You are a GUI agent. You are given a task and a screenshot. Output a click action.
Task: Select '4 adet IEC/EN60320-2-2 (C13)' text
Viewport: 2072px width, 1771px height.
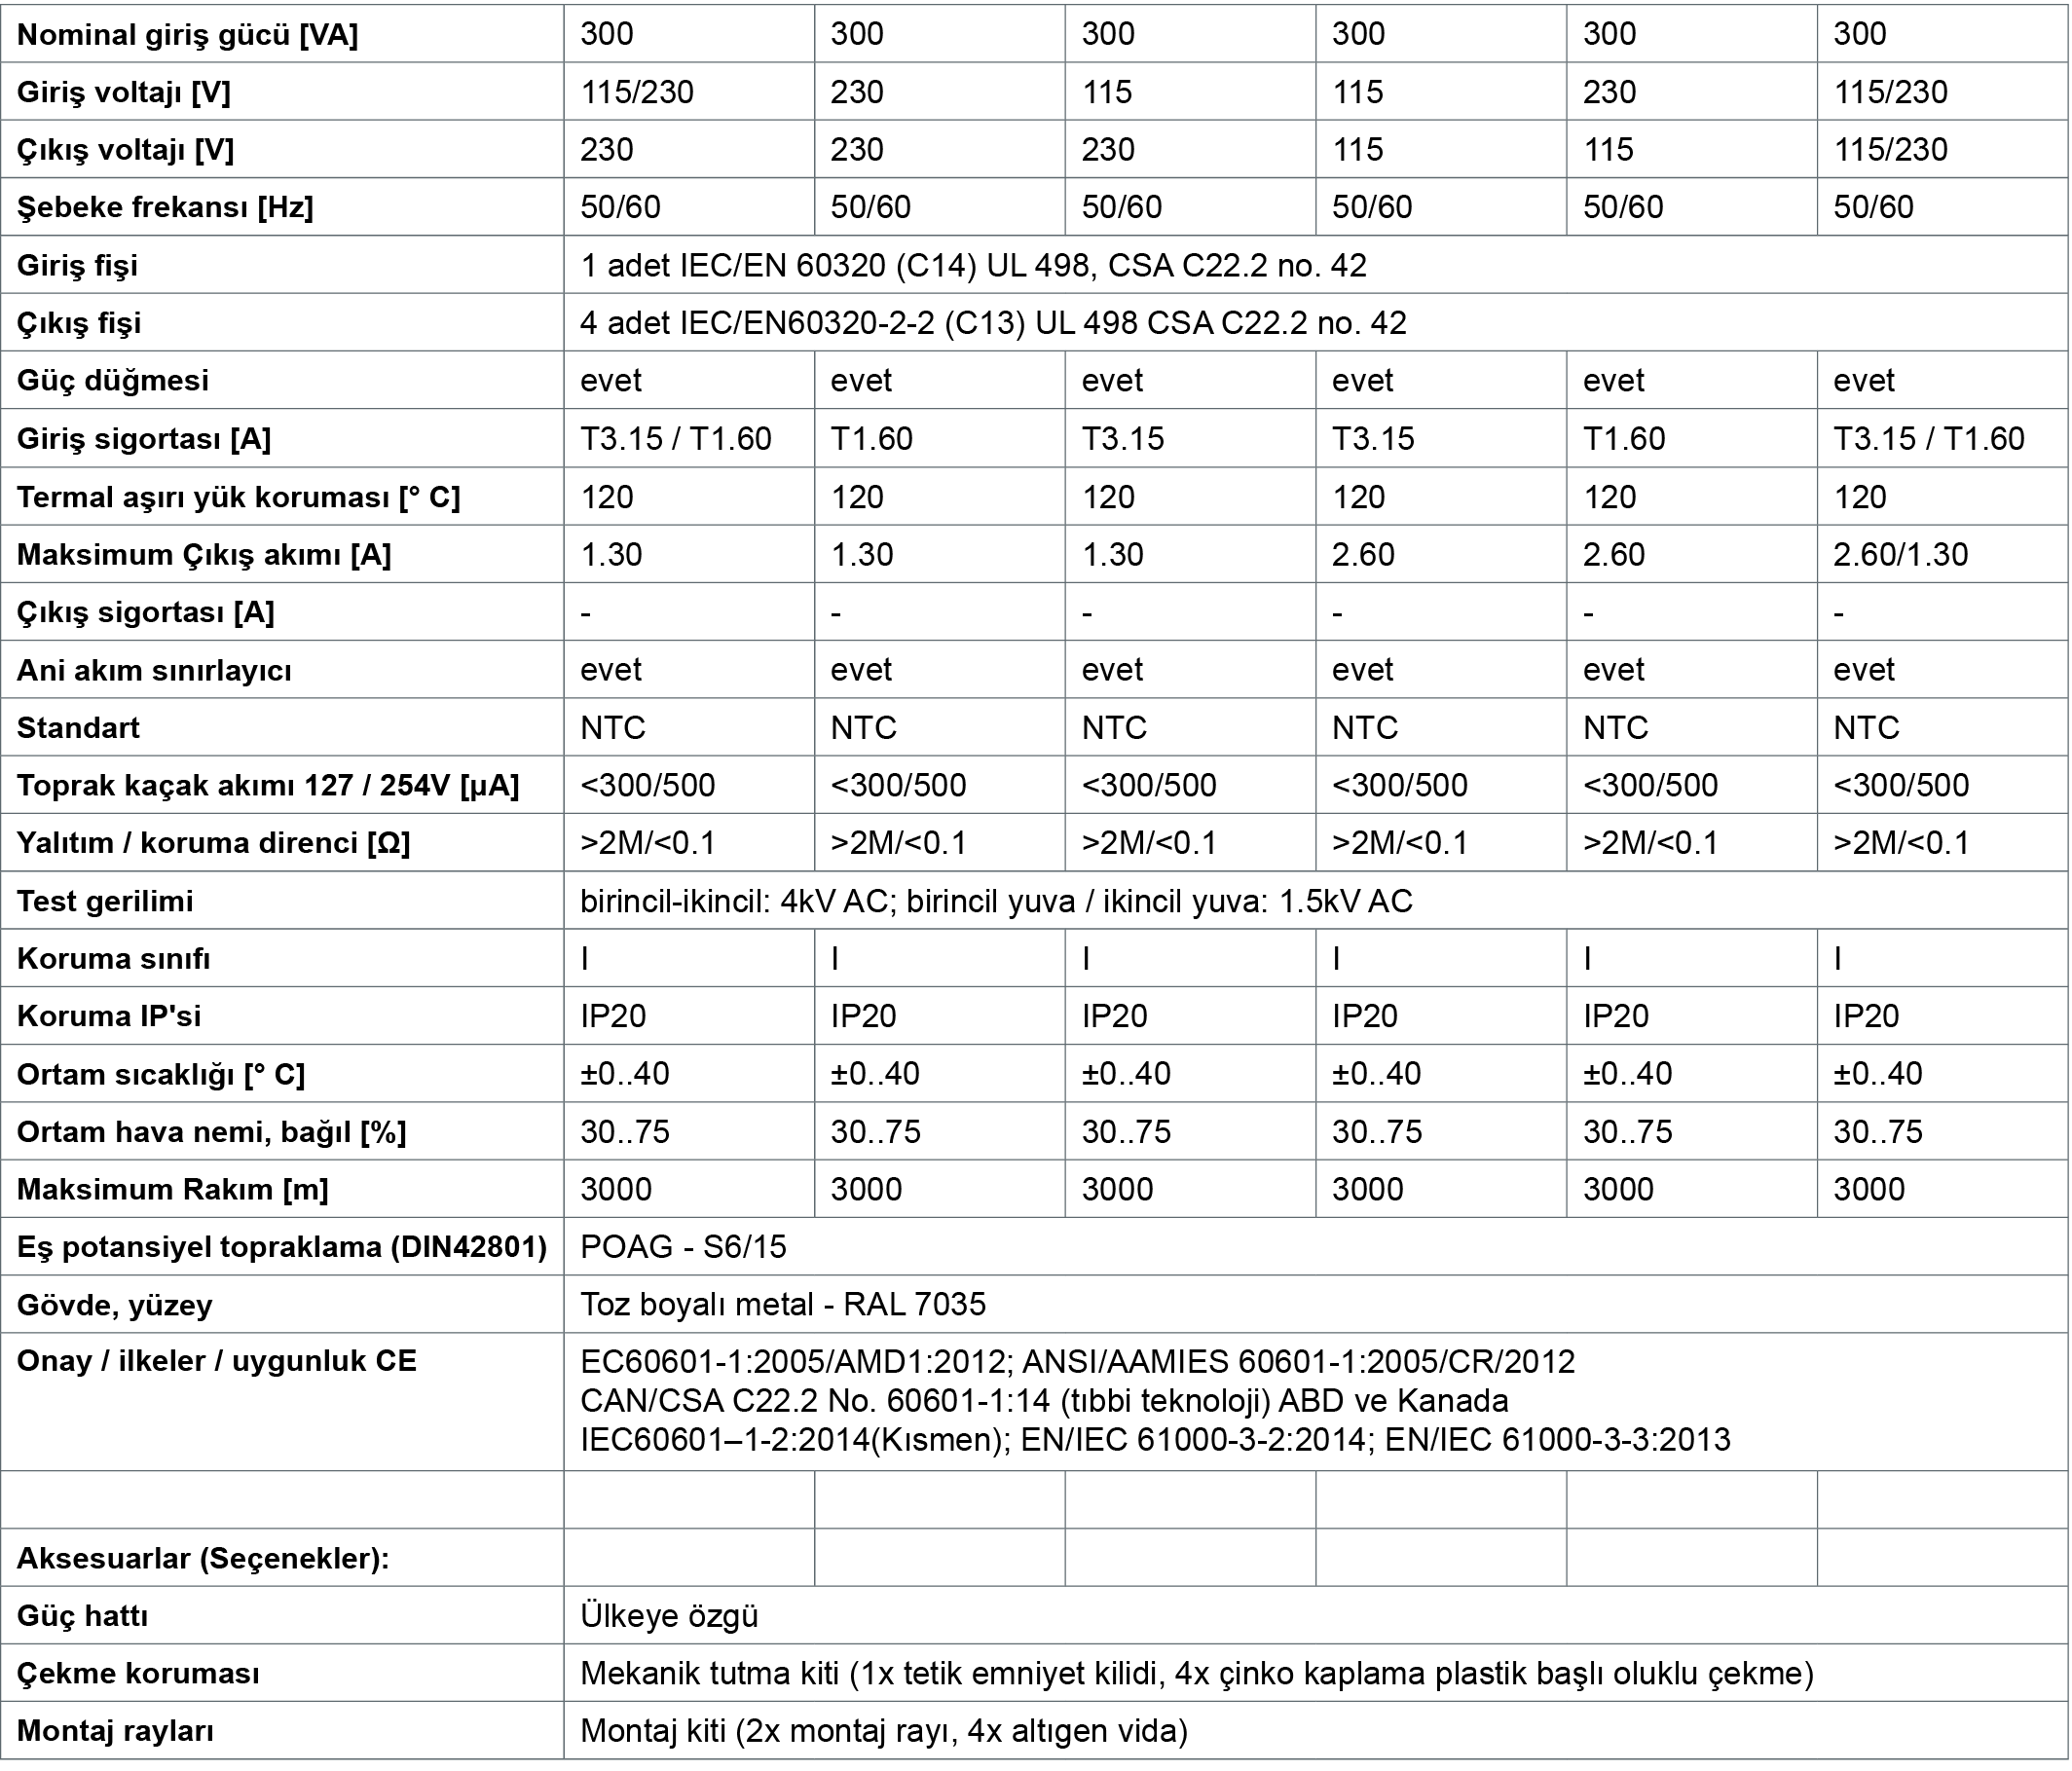(x=803, y=324)
